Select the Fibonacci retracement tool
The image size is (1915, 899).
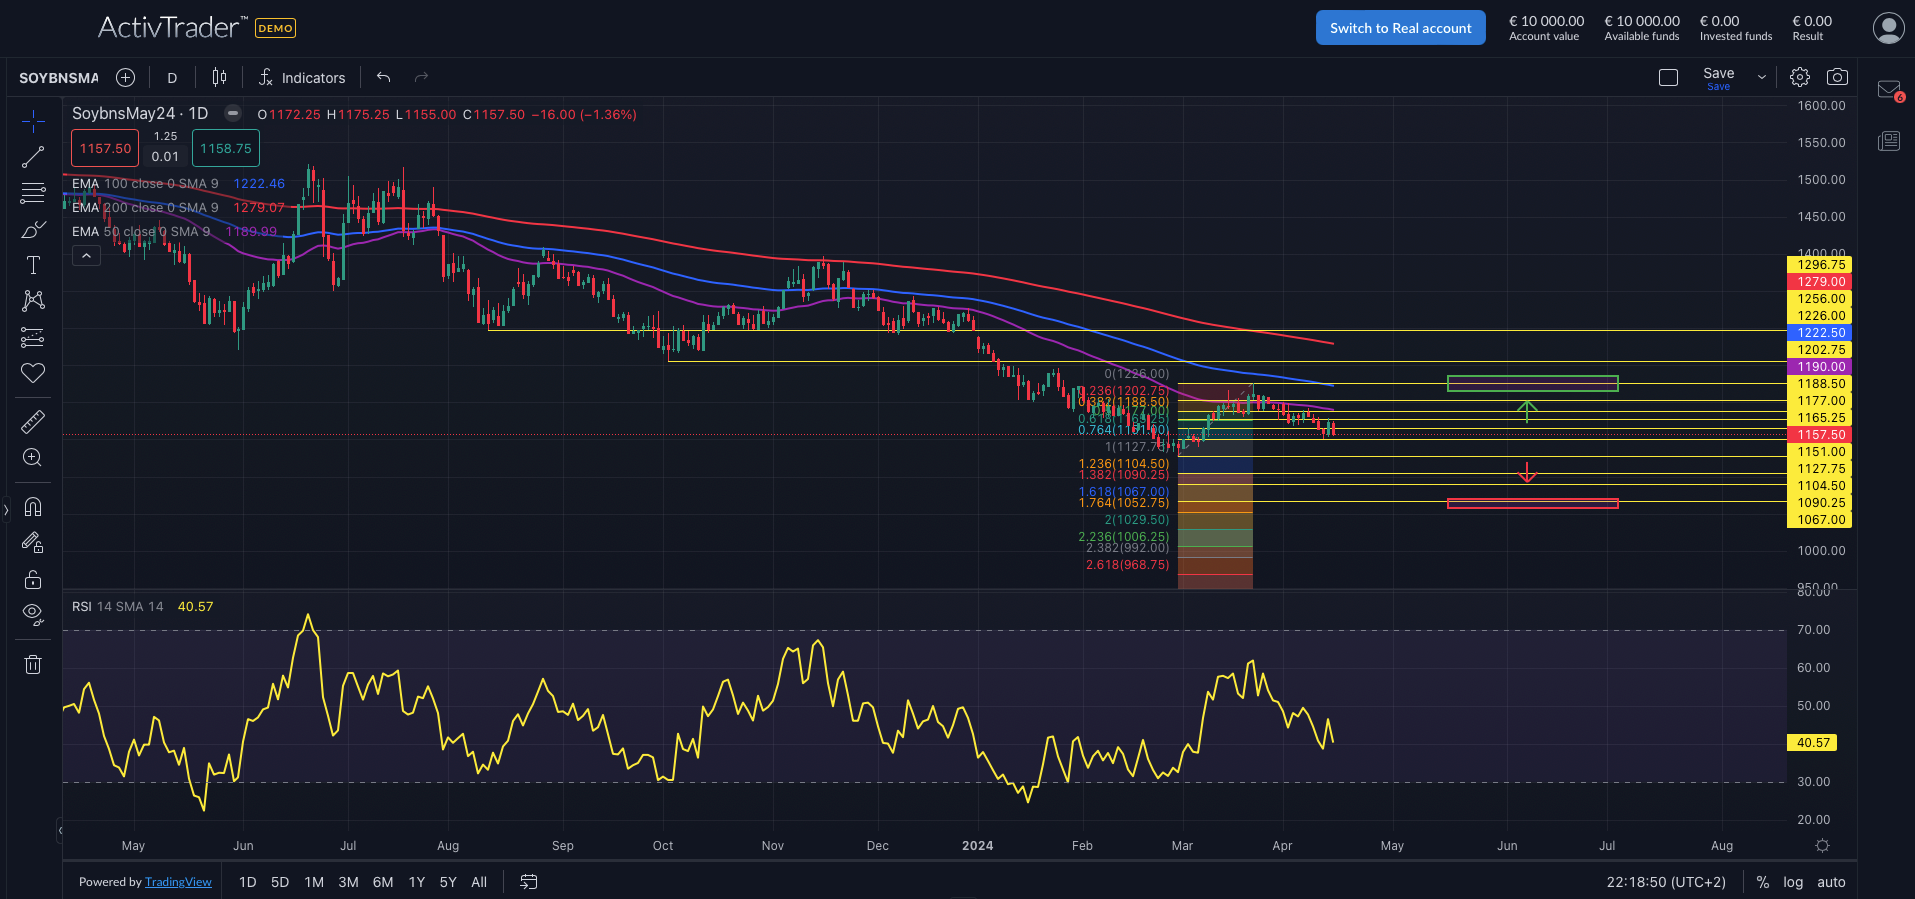point(33,193)
